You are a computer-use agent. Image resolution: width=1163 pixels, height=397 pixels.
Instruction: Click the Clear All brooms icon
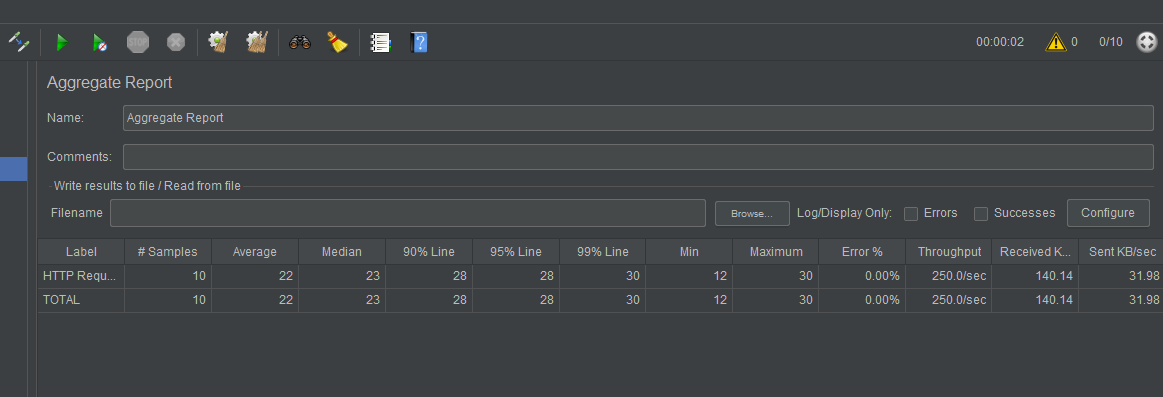(257, 42)
